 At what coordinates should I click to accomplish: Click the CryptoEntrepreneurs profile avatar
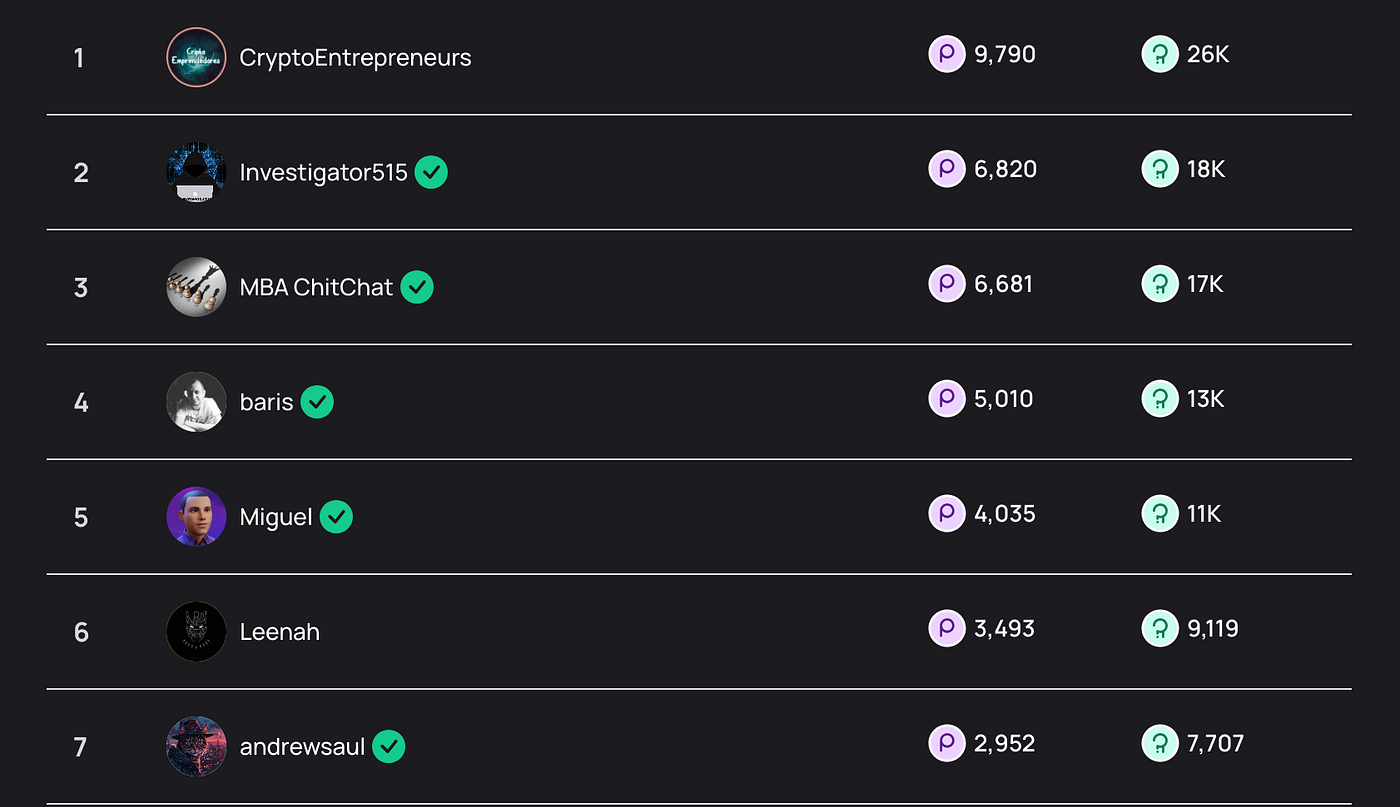(196, 57)
